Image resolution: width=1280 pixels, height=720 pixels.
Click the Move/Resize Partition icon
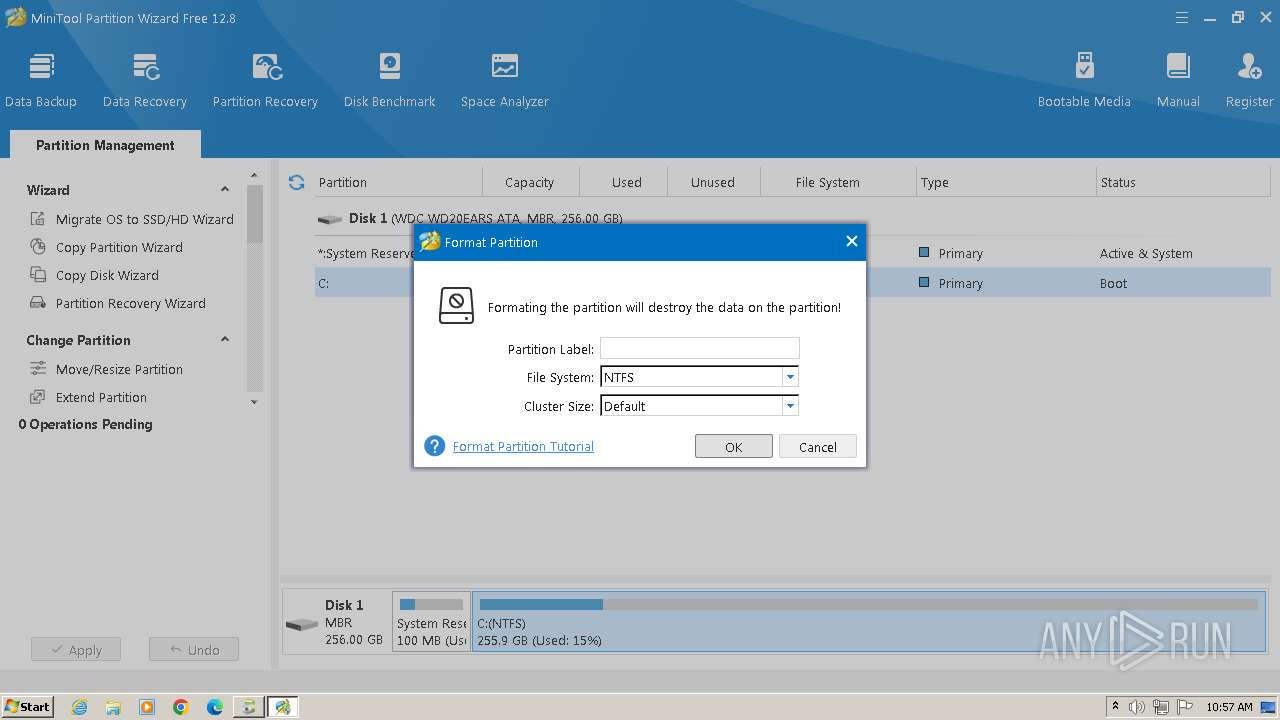[x=38, y=369]
